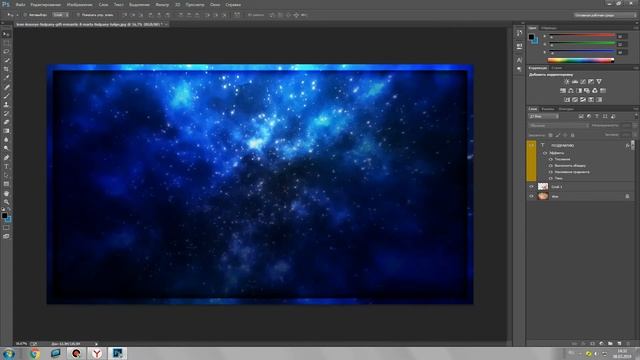Open the Layers panel flyout menu
640x360 pixels.
[x=636, y=109]
